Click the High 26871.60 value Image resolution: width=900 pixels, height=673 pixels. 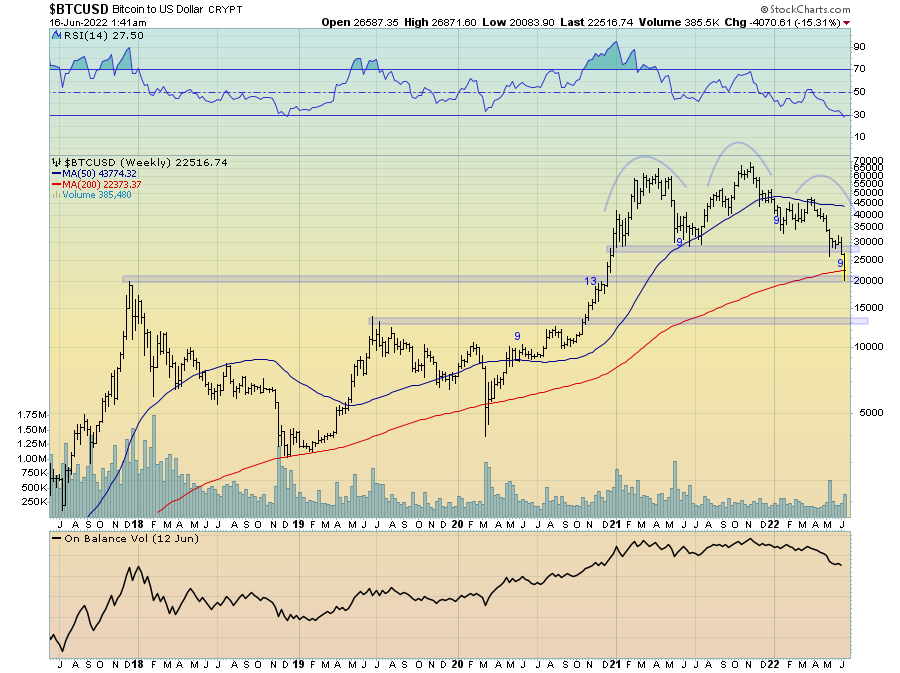click(x=440, y=22)
